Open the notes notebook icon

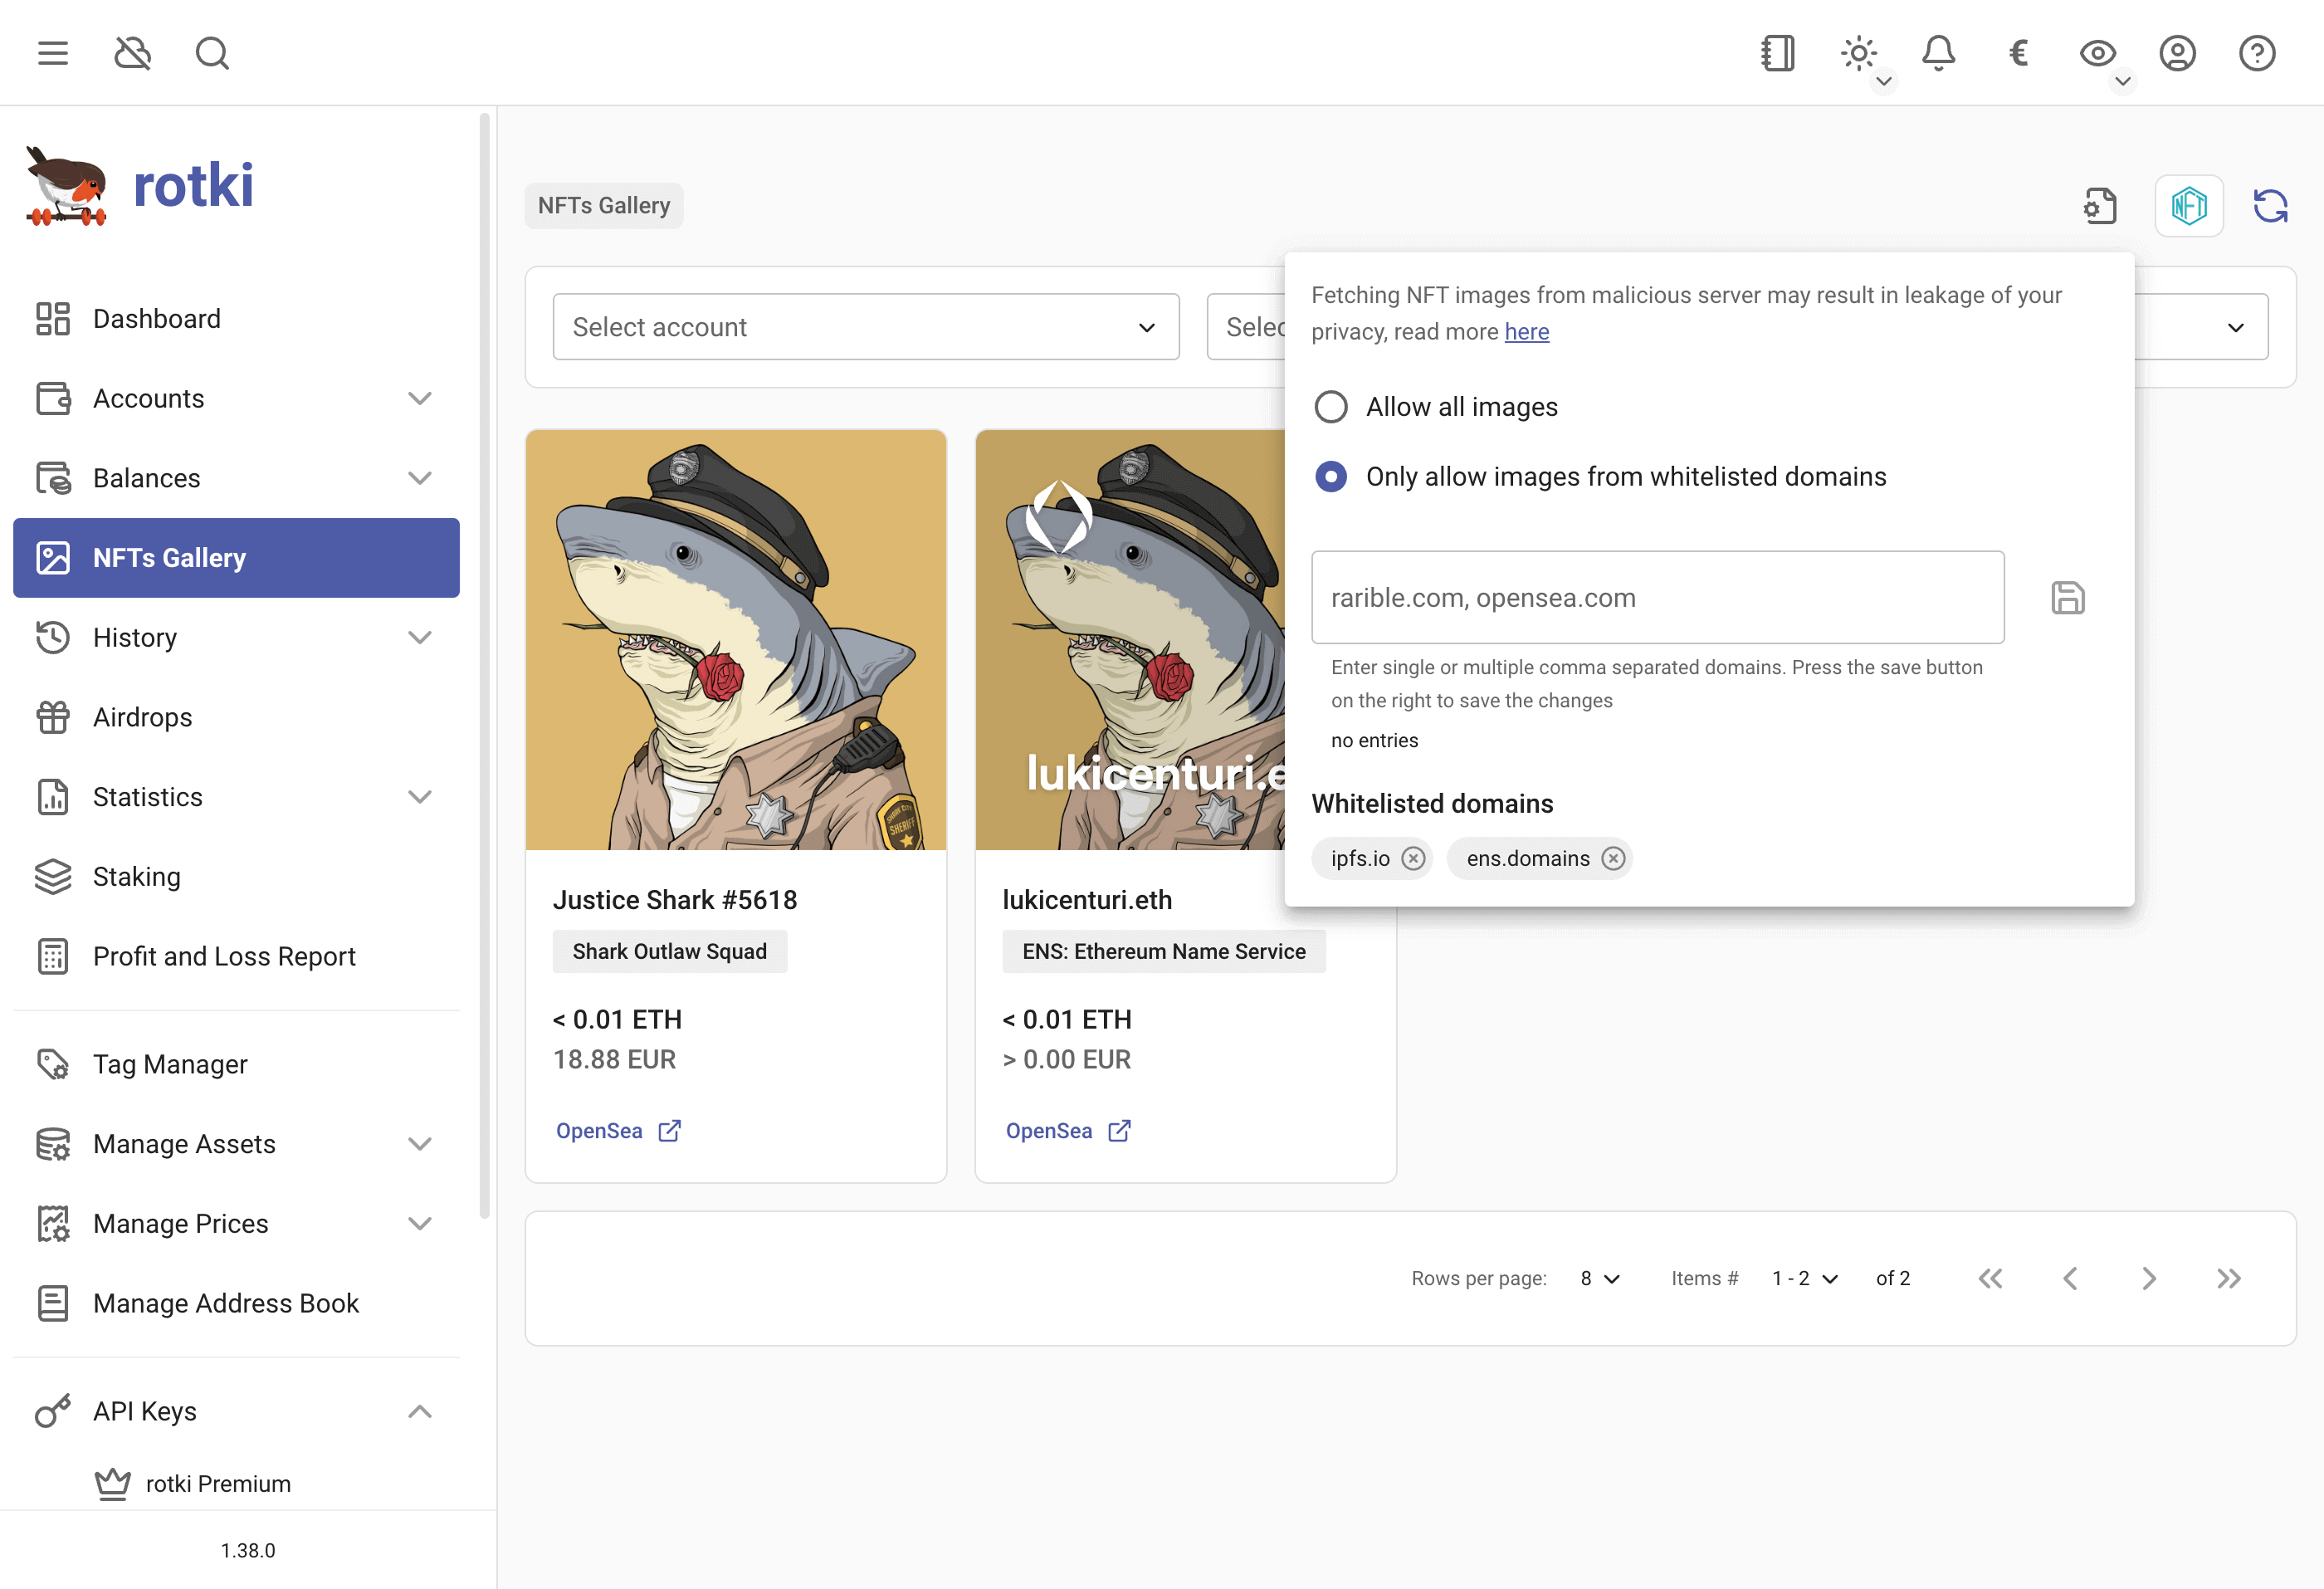[x=1778, y=53]
